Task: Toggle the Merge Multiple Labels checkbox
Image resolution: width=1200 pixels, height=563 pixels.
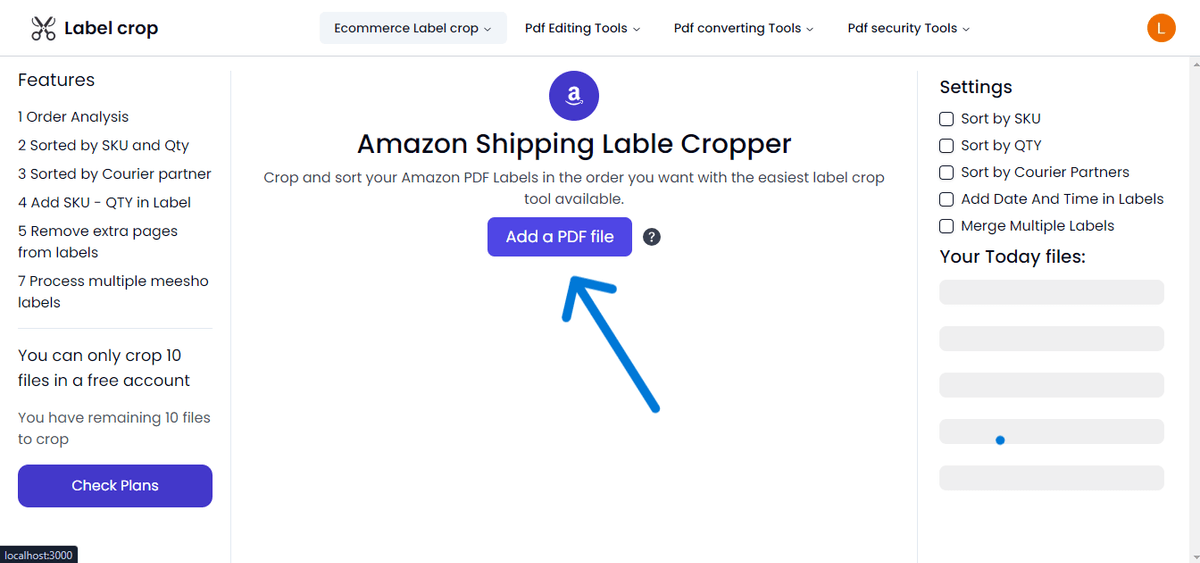Action: (946, 226)
